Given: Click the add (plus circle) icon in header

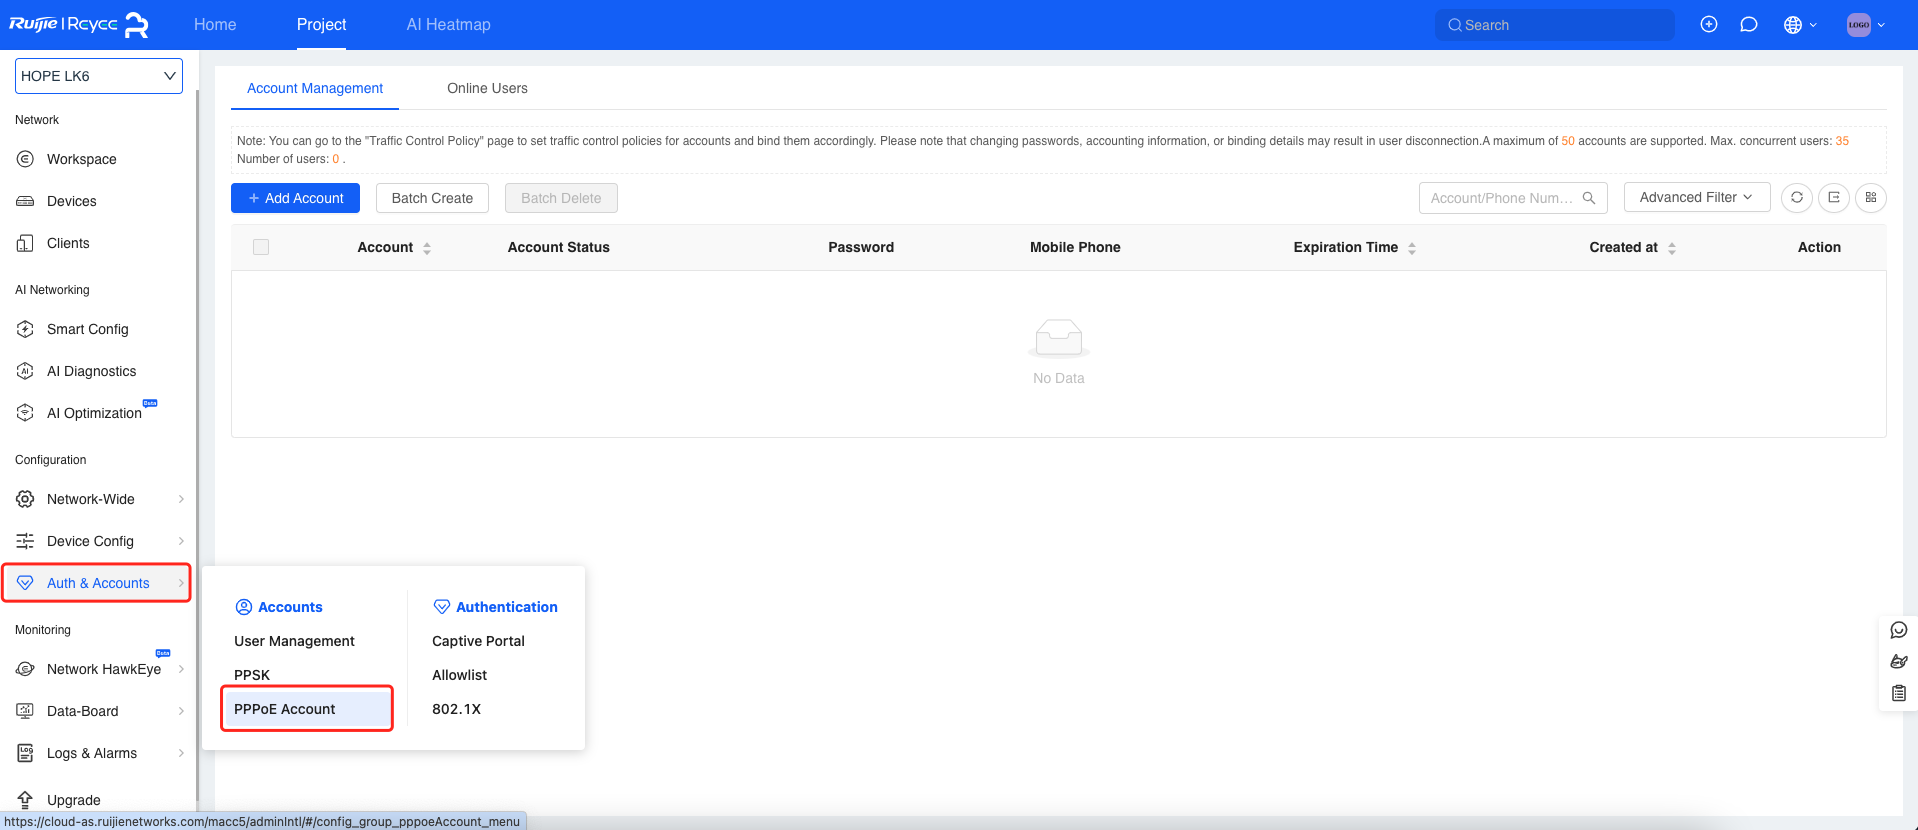Looking at the screenshot, I should pyautogui.click(x=1709, y=24).
